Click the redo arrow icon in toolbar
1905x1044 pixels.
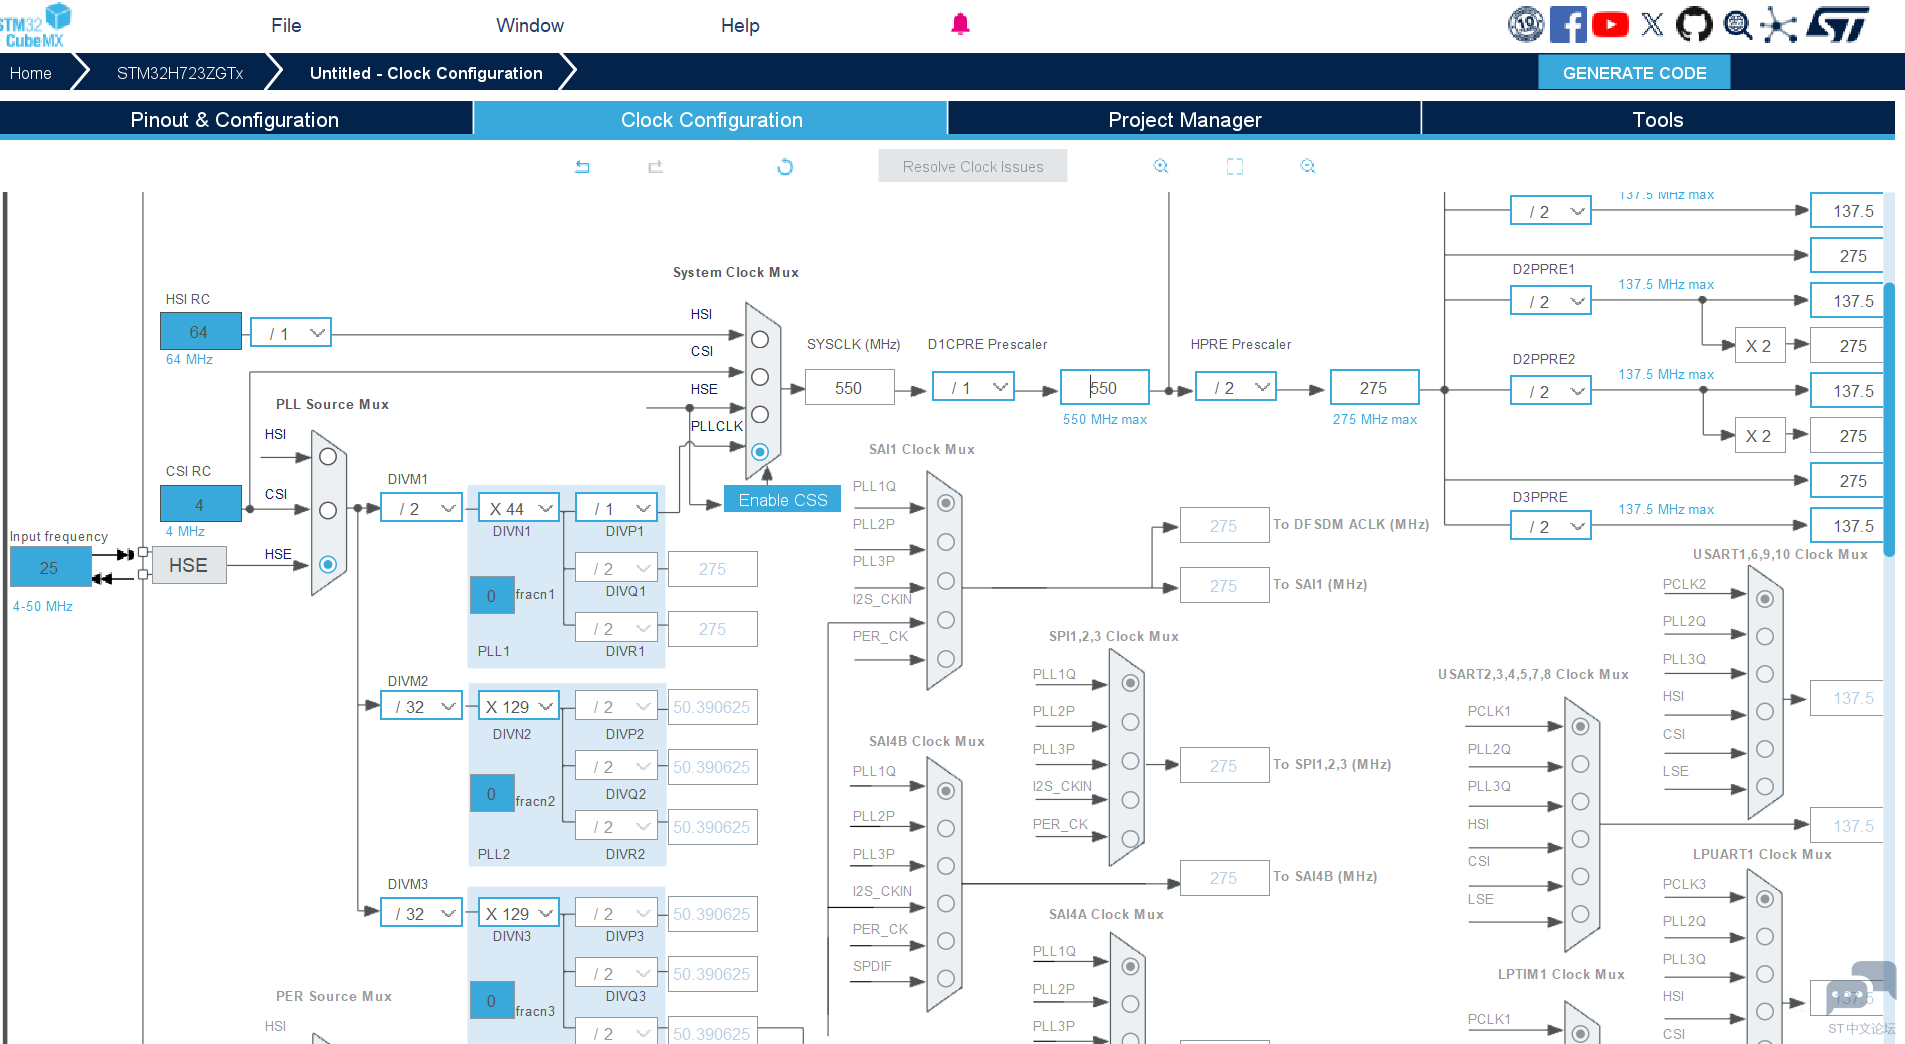point(655,167)
